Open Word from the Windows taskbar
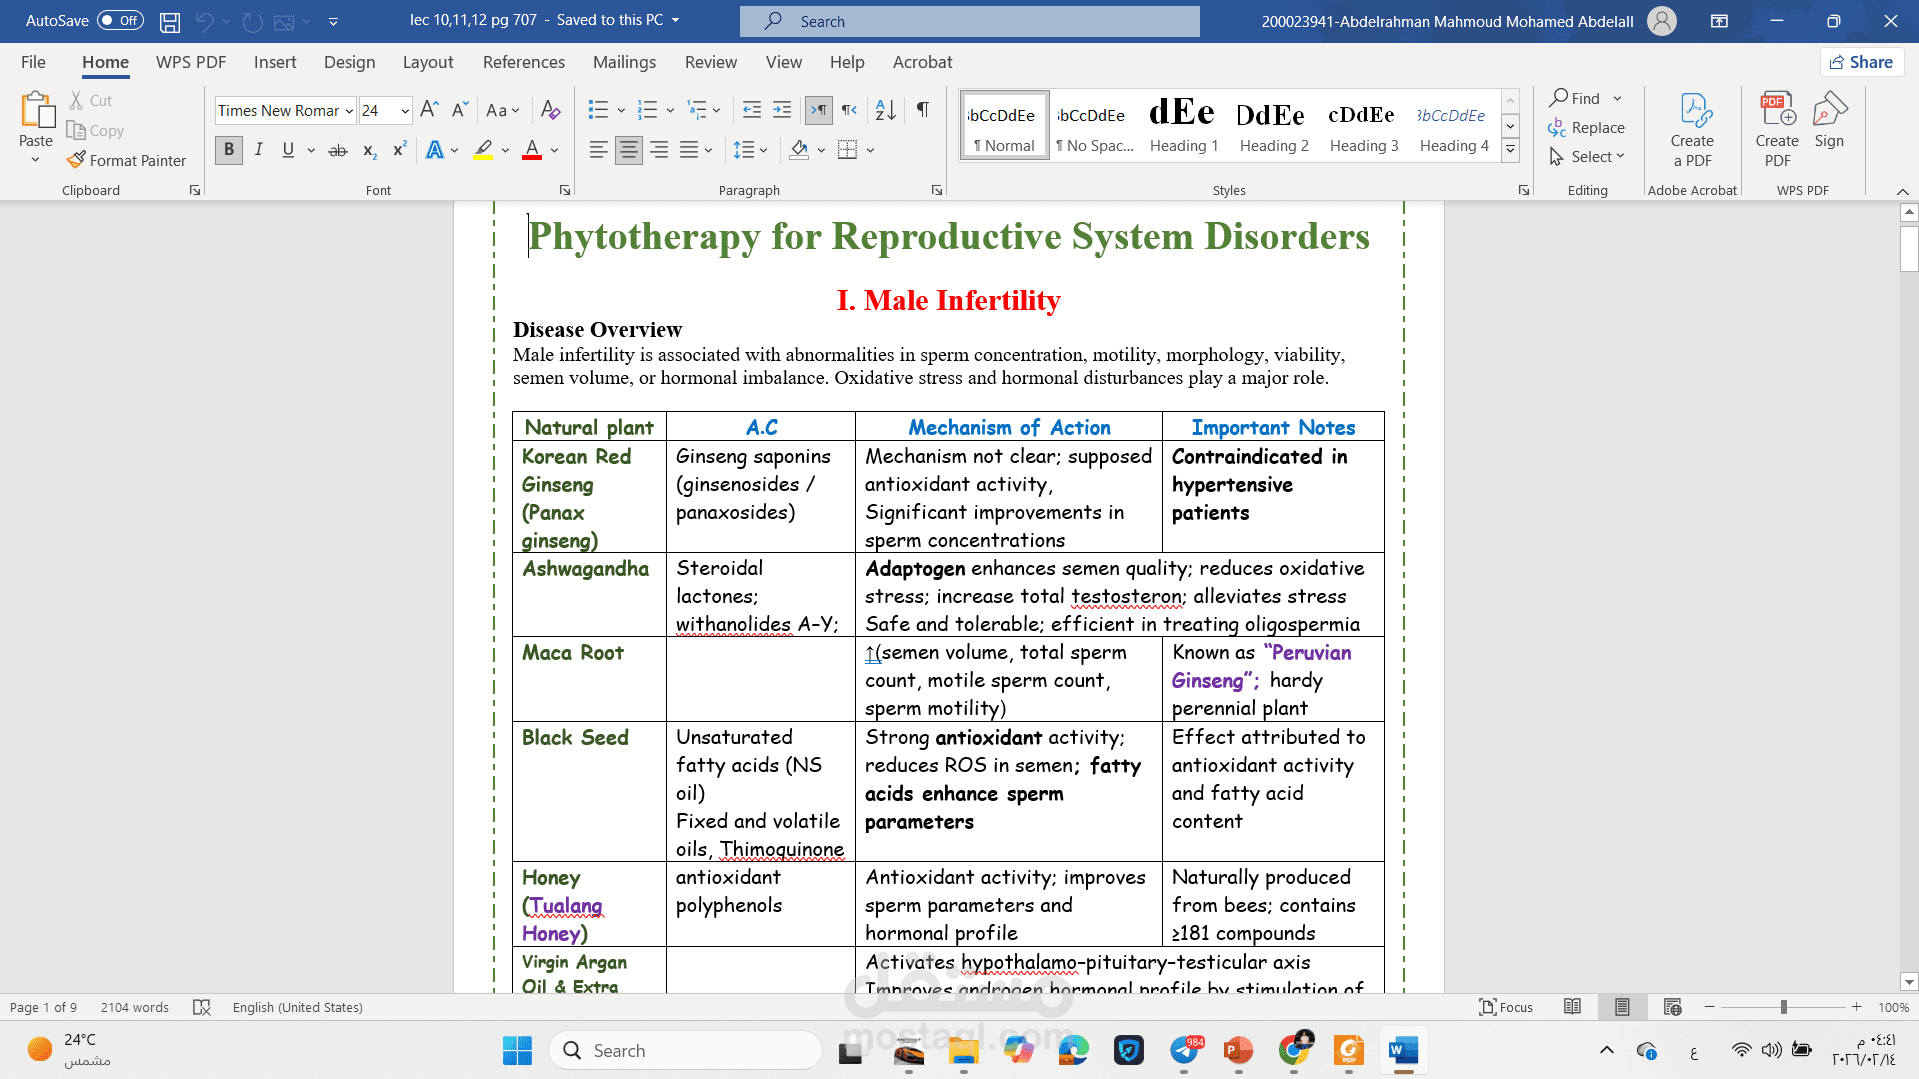 tap(1403, 1051)
